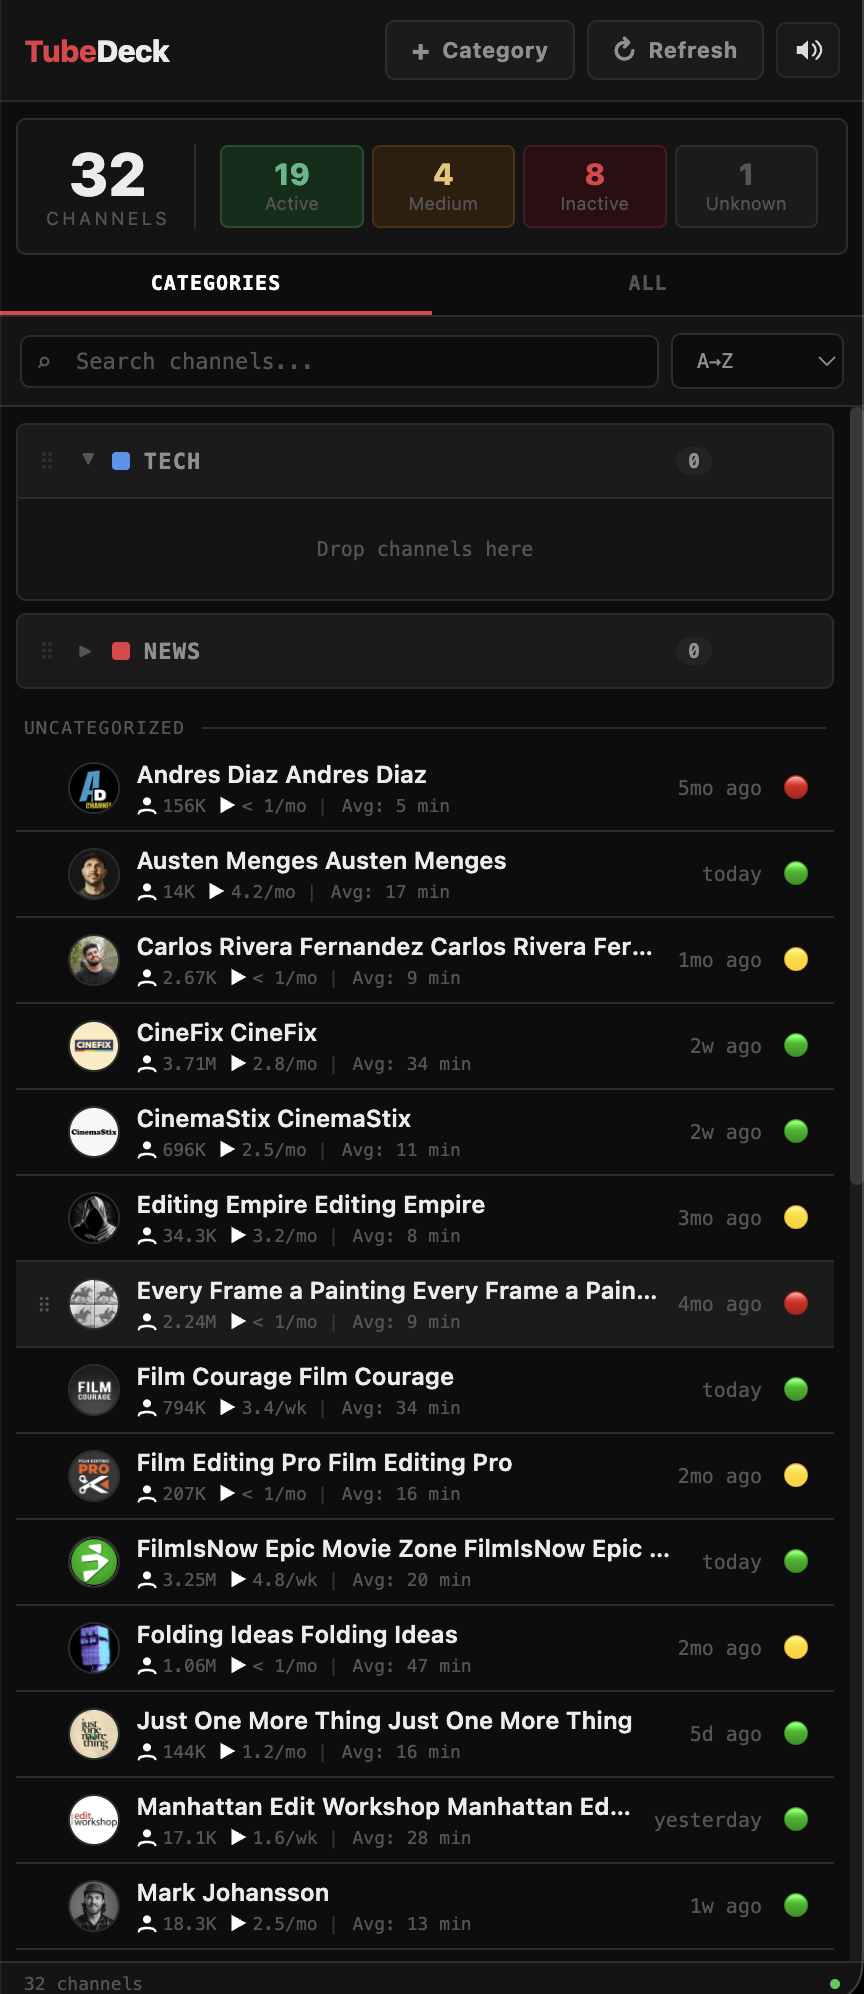Click the sound toggle speaker icon
Screen dimensions: 864x1994
coord(808,50)
